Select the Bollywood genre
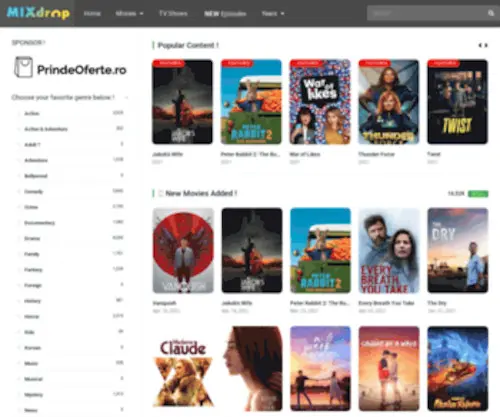 point(36,176)
